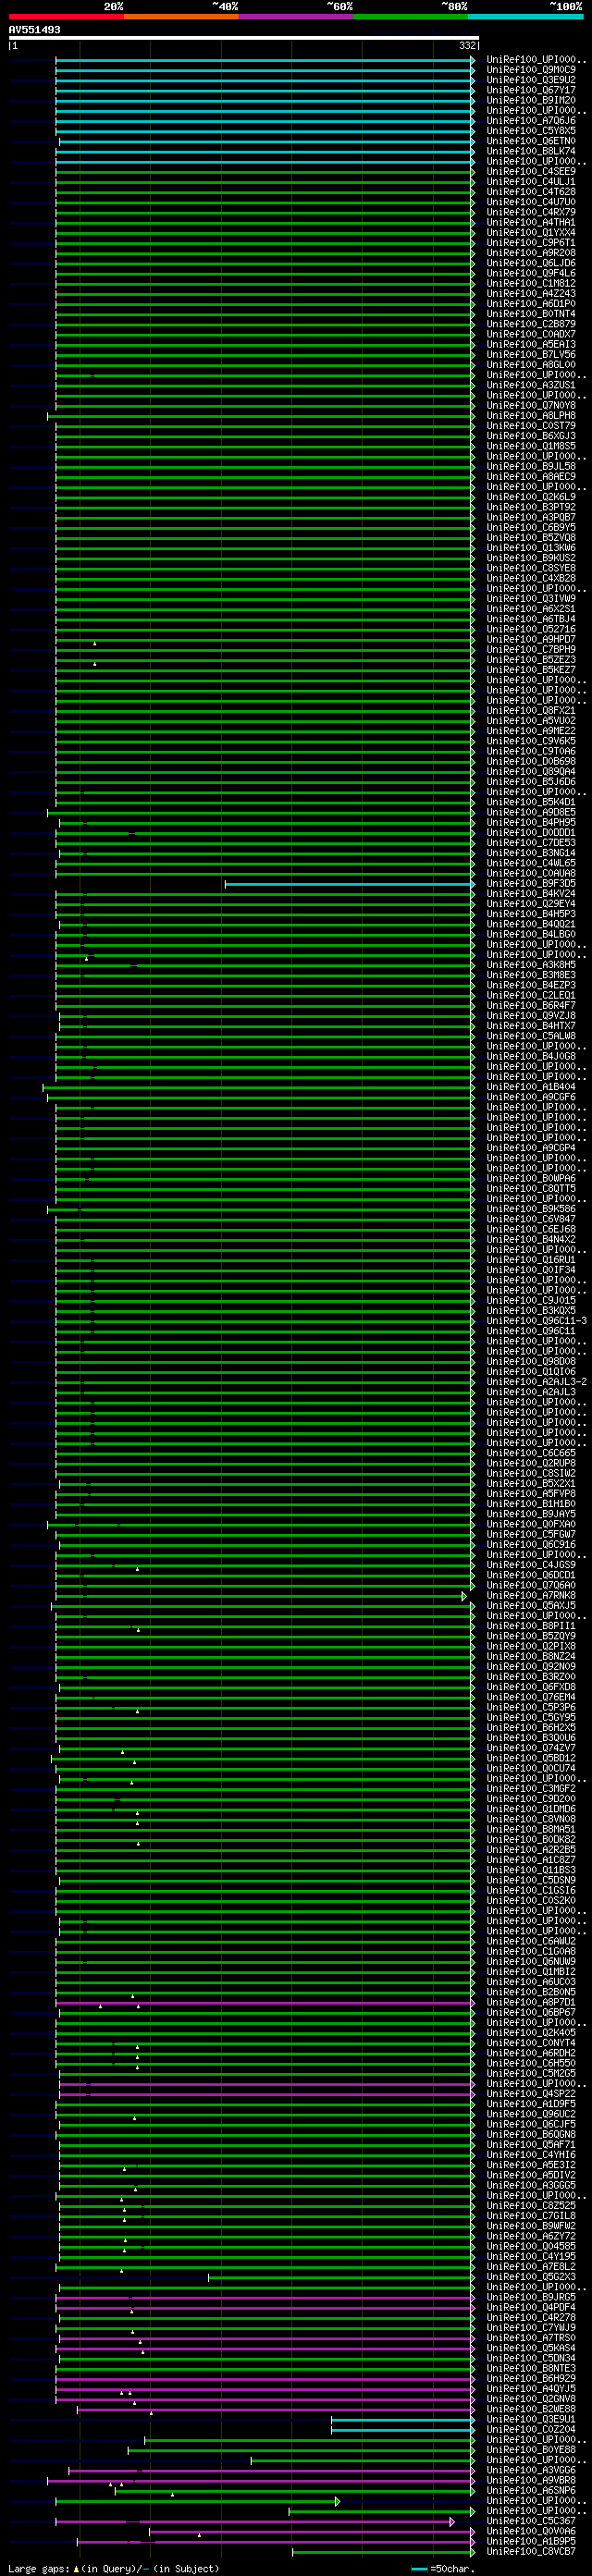Select hit label UniRef100_A5EAI3
Viewport: 592px width, 2576px height.
point(531,344)
